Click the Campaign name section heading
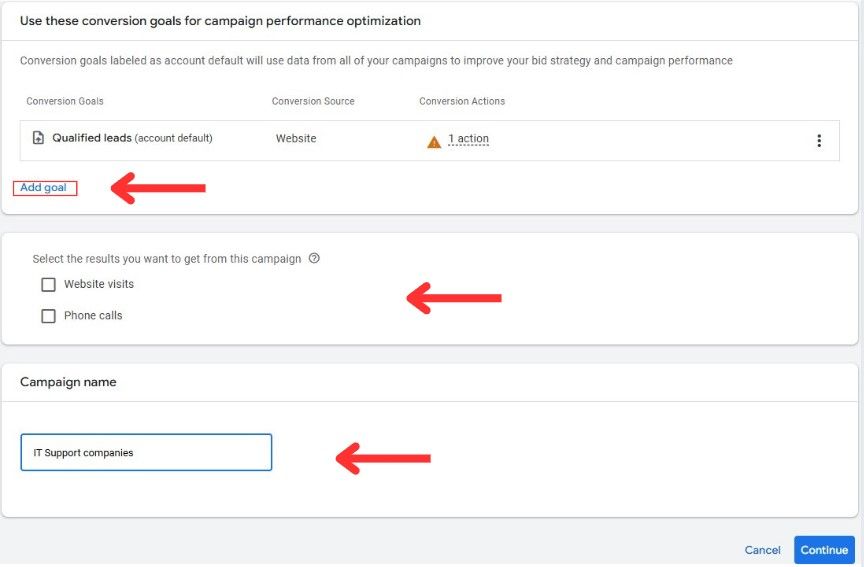864x567 pixels. (x=68, y=382)
